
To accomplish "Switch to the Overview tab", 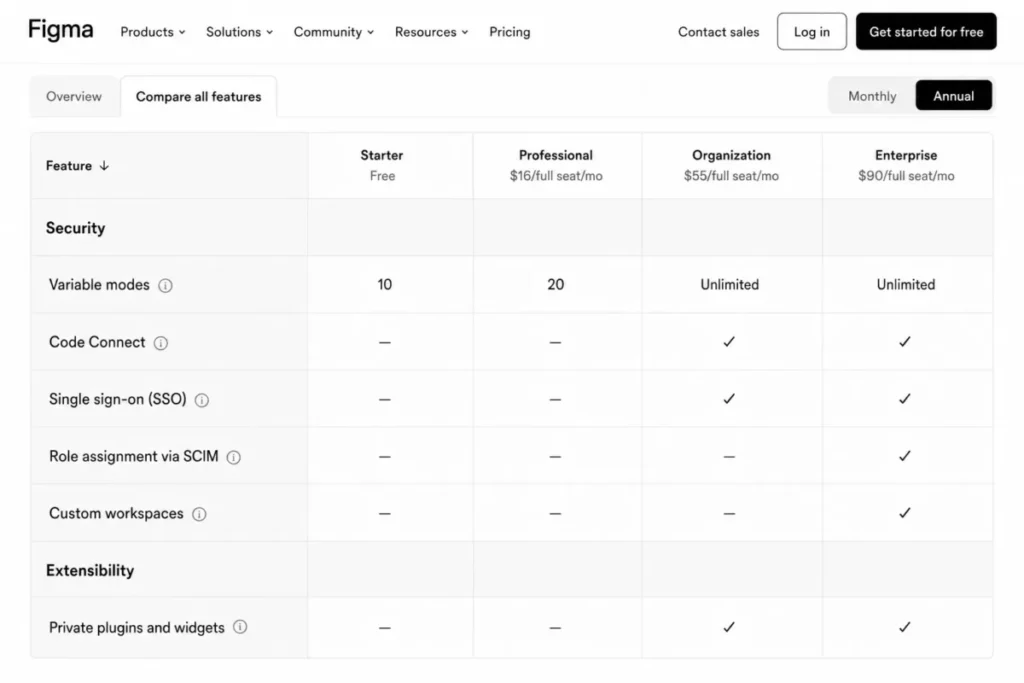I will [x=74, y=97].
